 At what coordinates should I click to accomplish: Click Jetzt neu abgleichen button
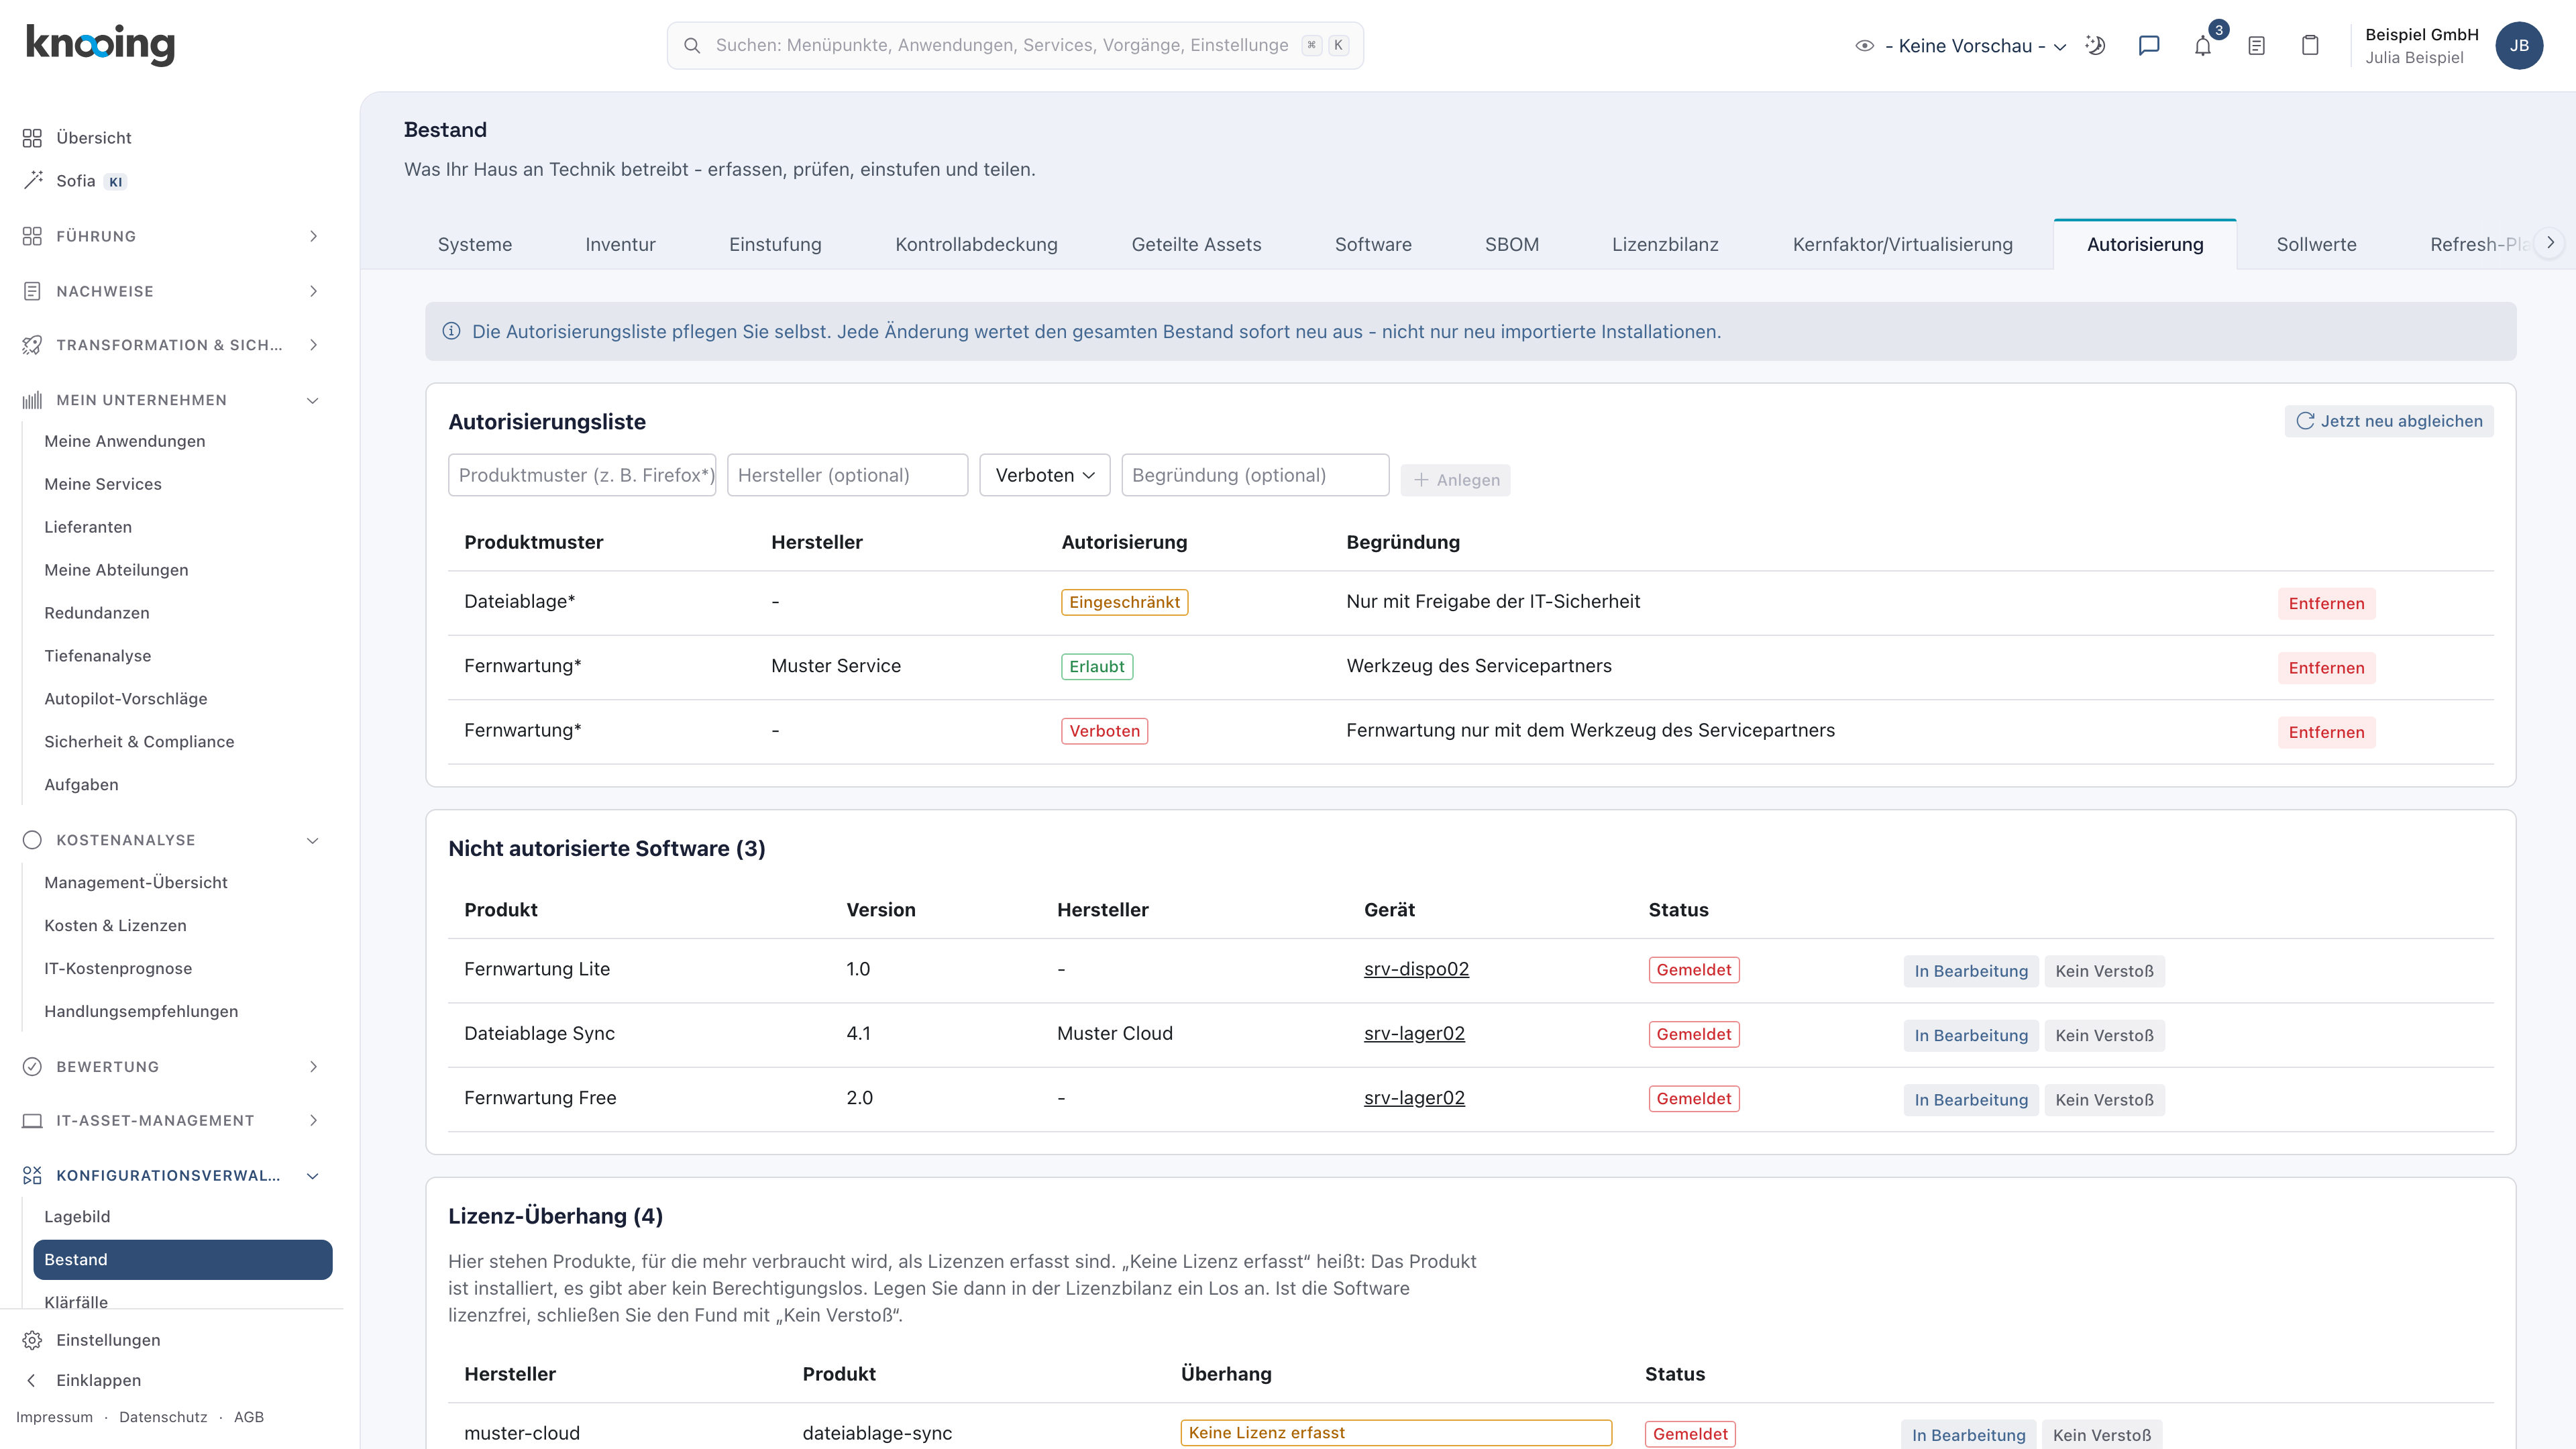[2389, 421]
